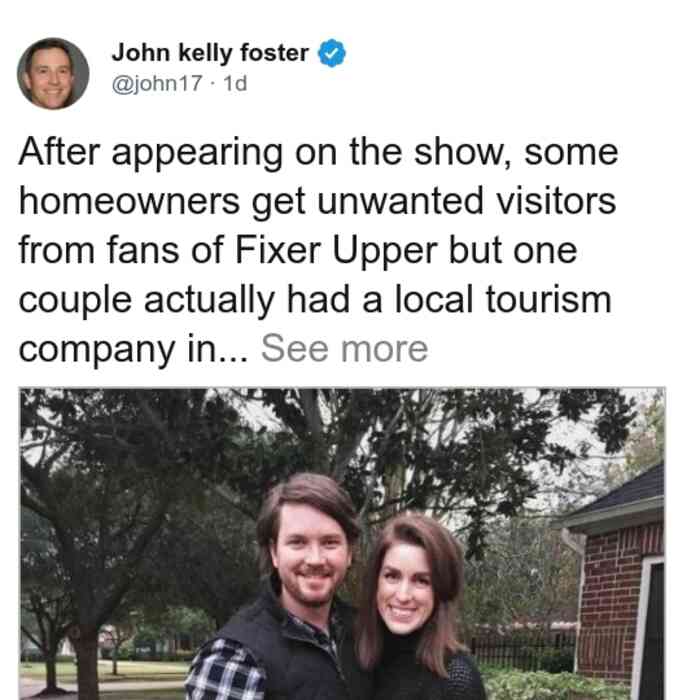The image size is (700, 700).
Task: Tap the iron fence behind the couple
Action: pos(522,647)
